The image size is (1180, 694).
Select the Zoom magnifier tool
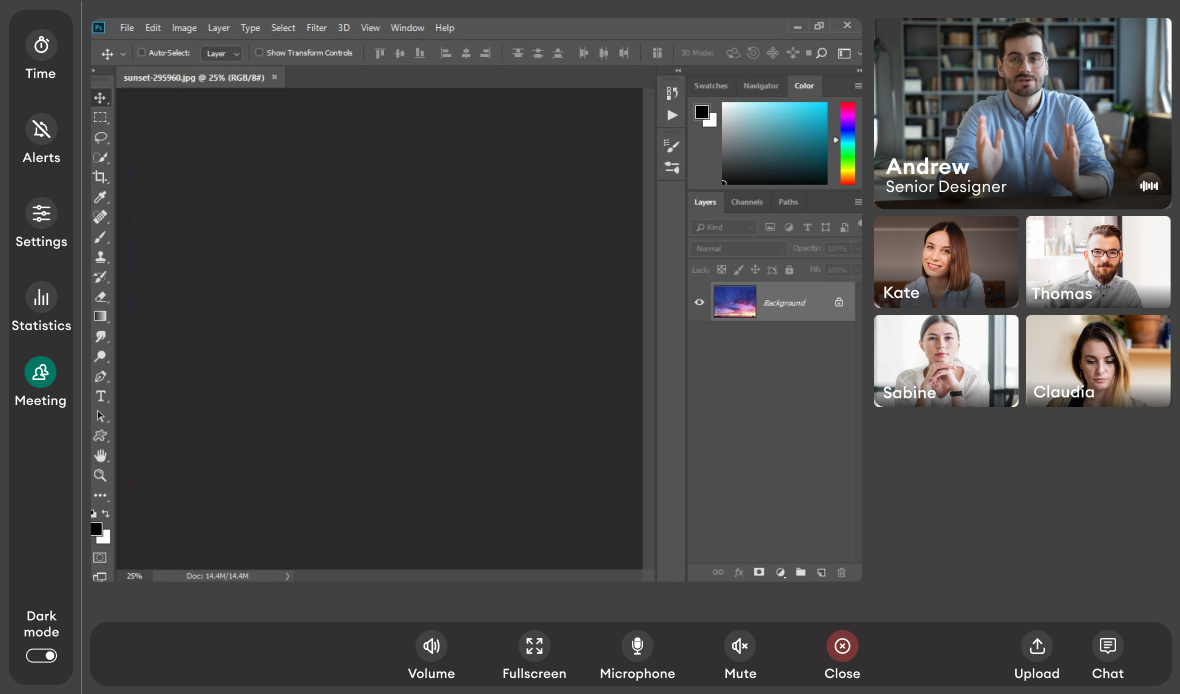(x=100, y=475)
